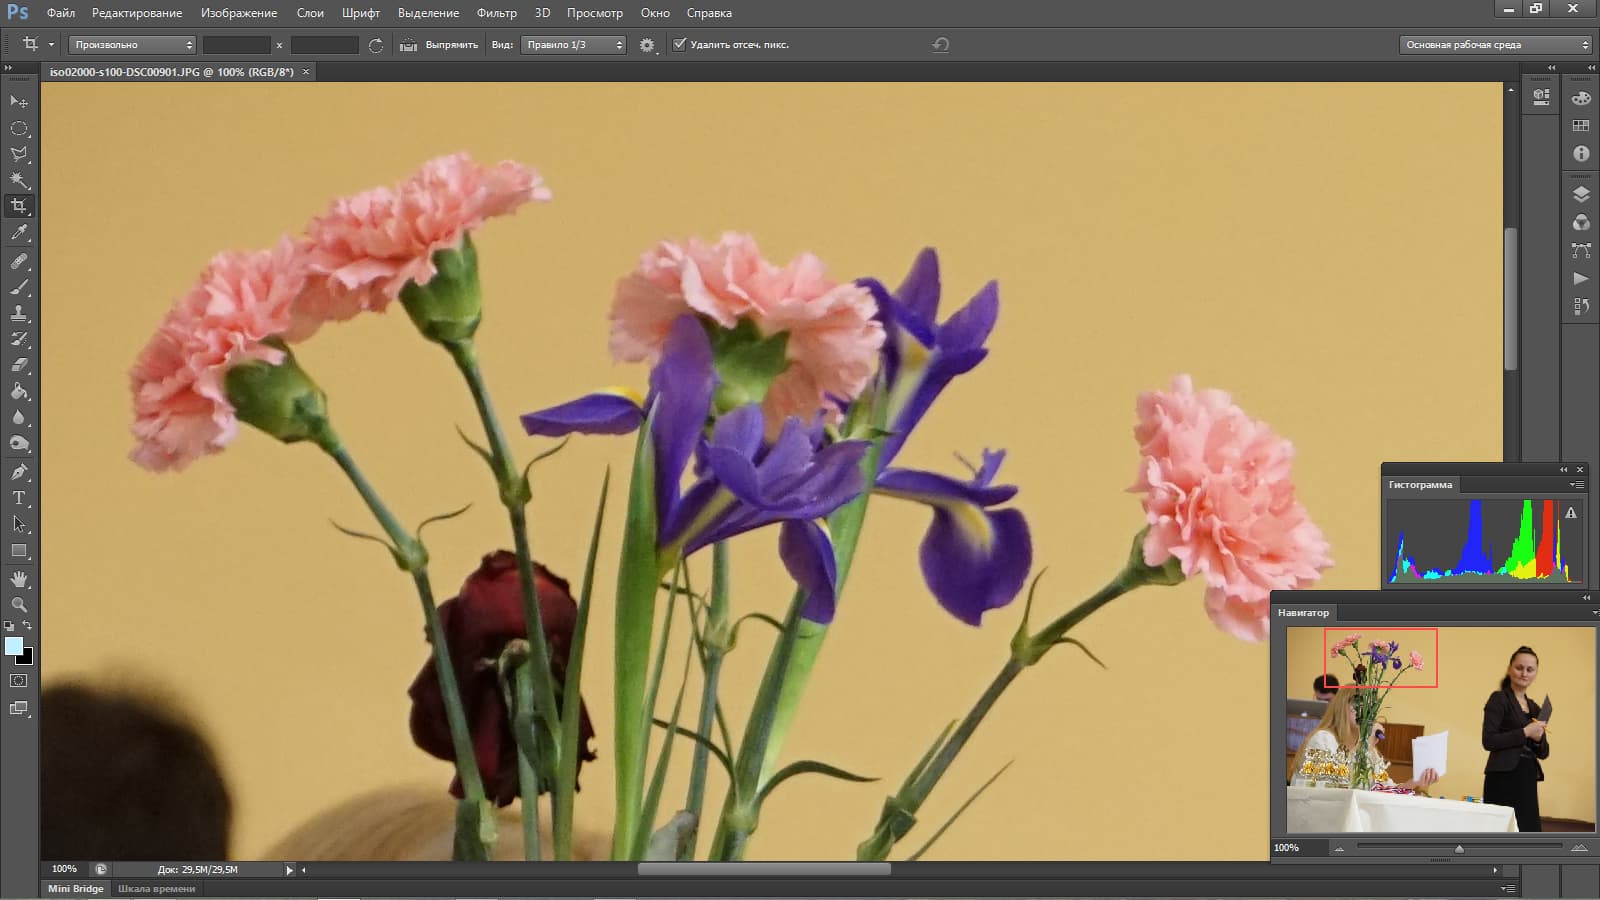Swap foreground and background colors
This screenshot has width=1600, height=900.
click(x=28, y=626)
